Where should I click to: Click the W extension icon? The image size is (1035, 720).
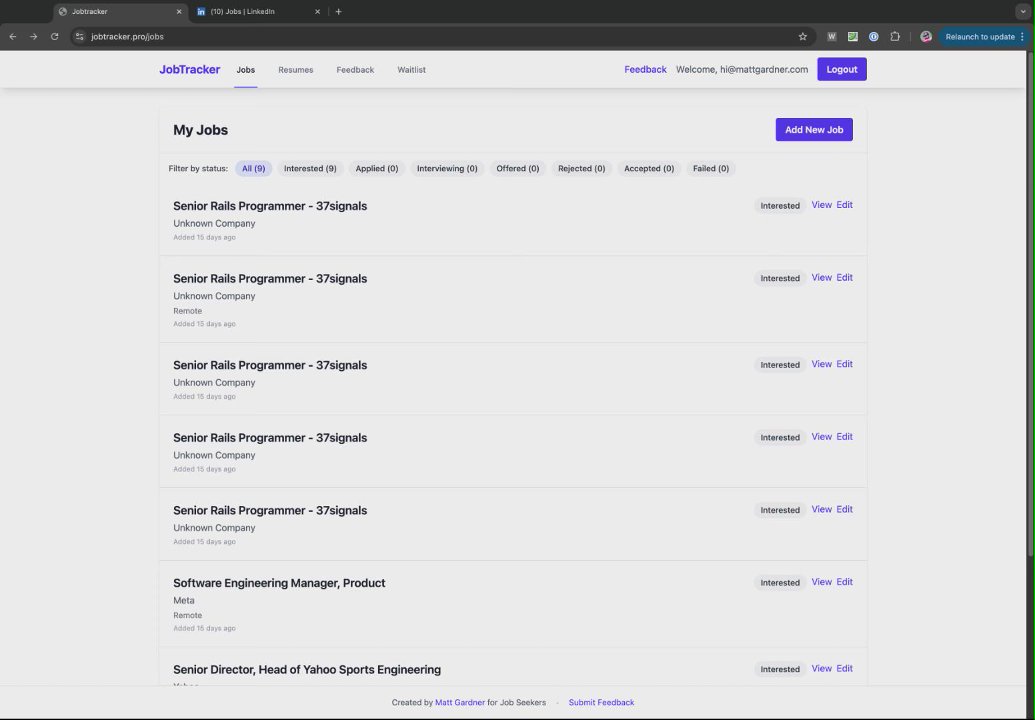point(831,37)
